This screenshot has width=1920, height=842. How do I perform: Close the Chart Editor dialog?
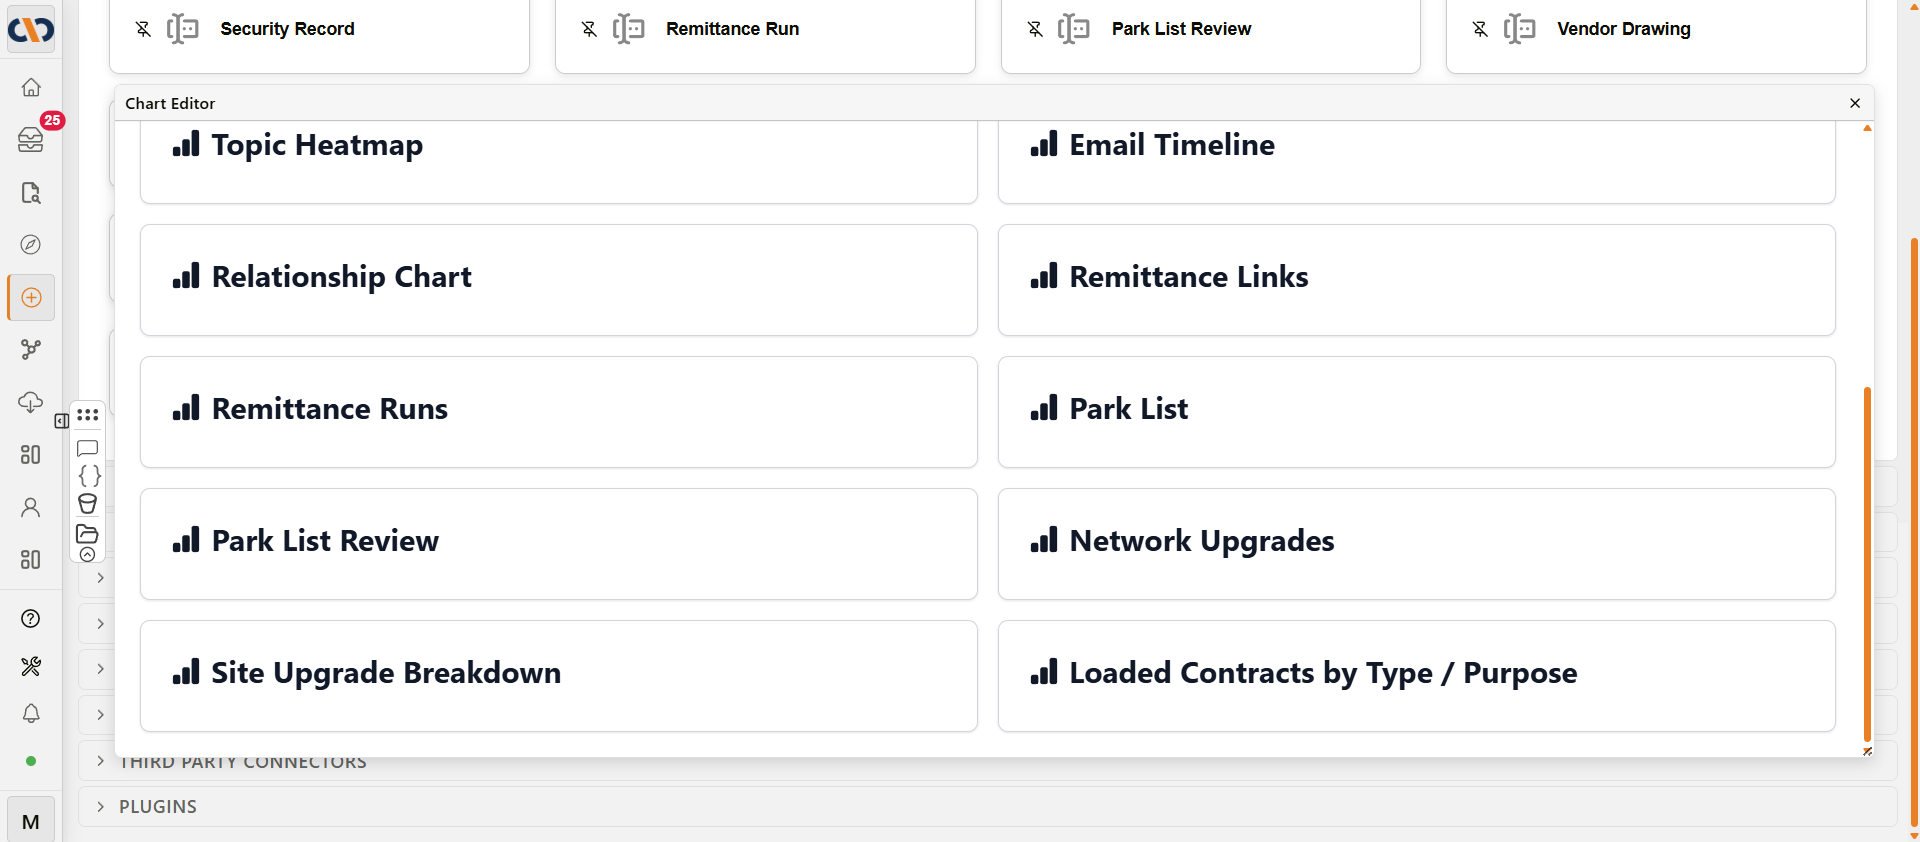pos(1855,103)
